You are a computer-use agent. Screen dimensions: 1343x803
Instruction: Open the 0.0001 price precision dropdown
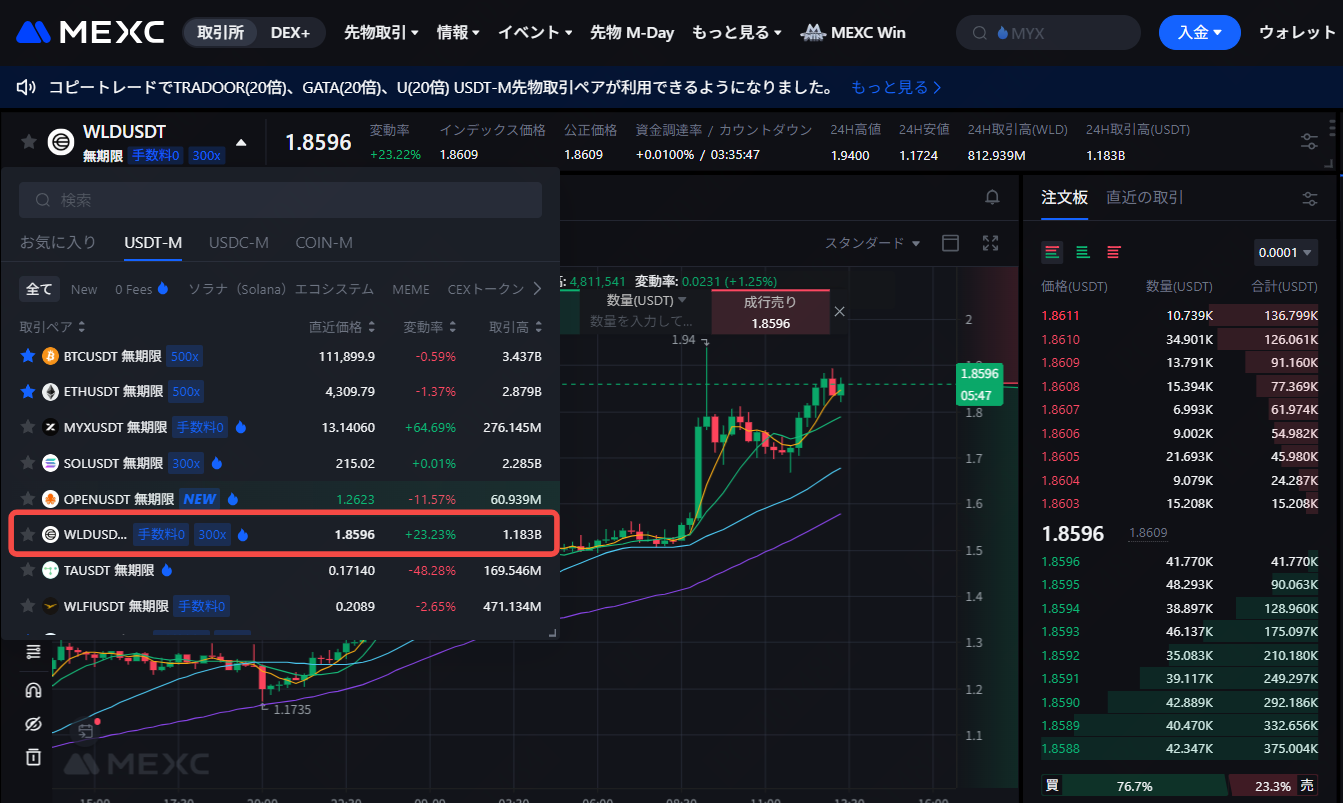tap(1286, 252)
